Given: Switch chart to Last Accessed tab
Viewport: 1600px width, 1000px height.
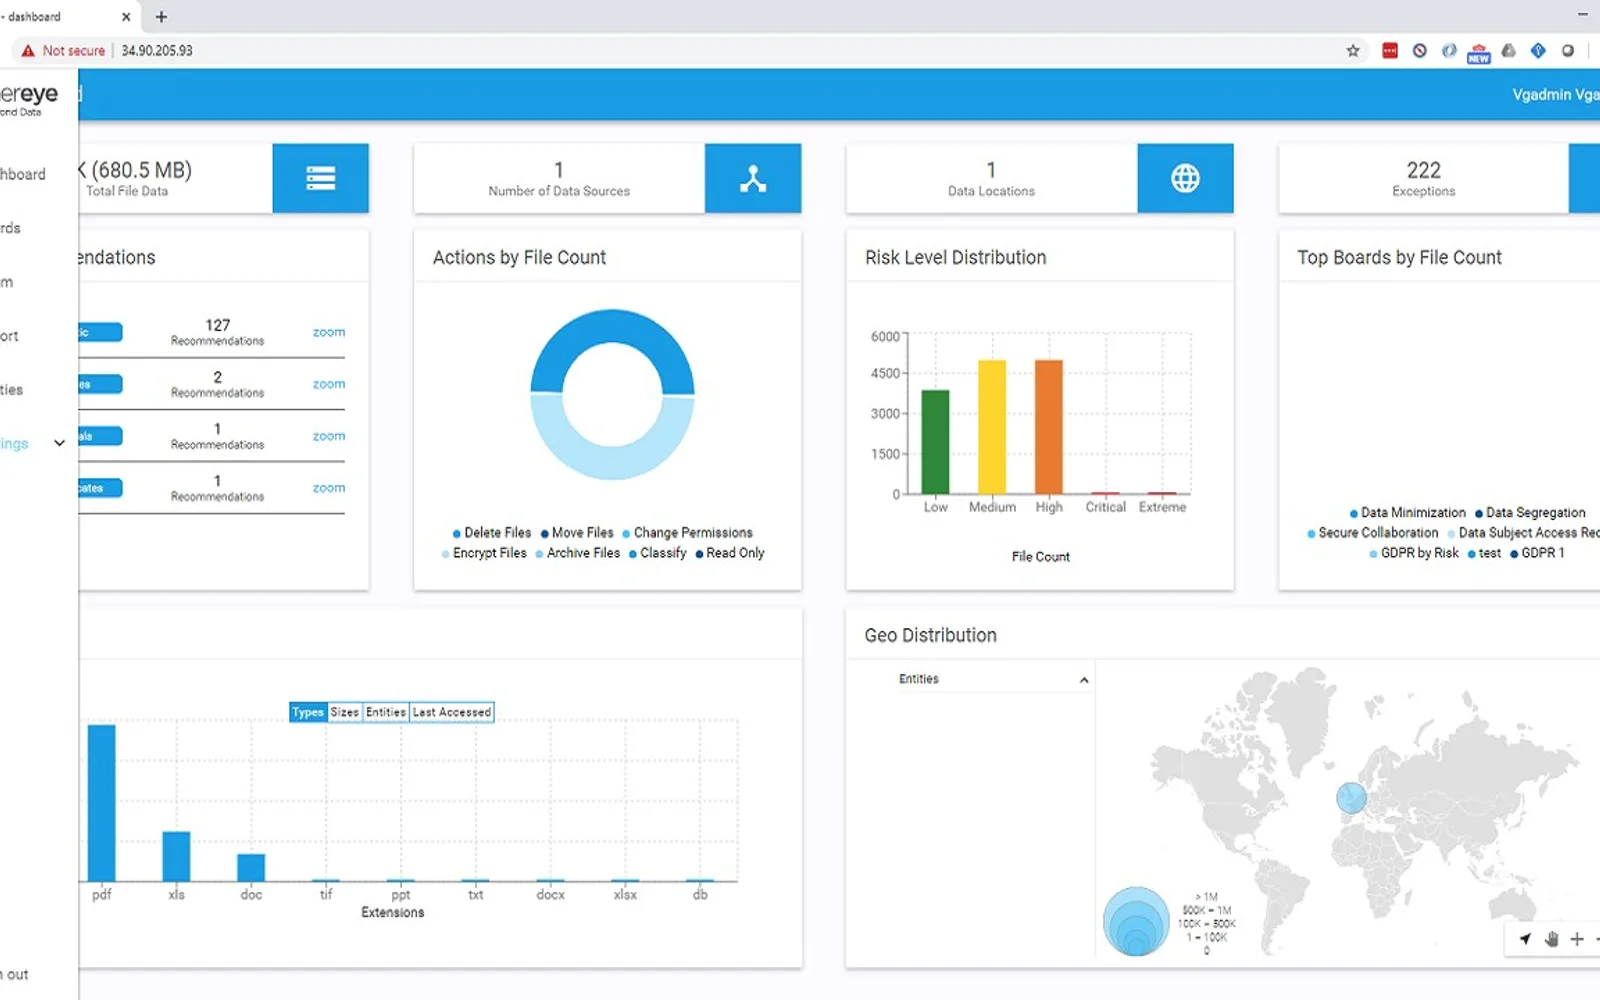Looking at the screenshot, I should pos(452,712).
